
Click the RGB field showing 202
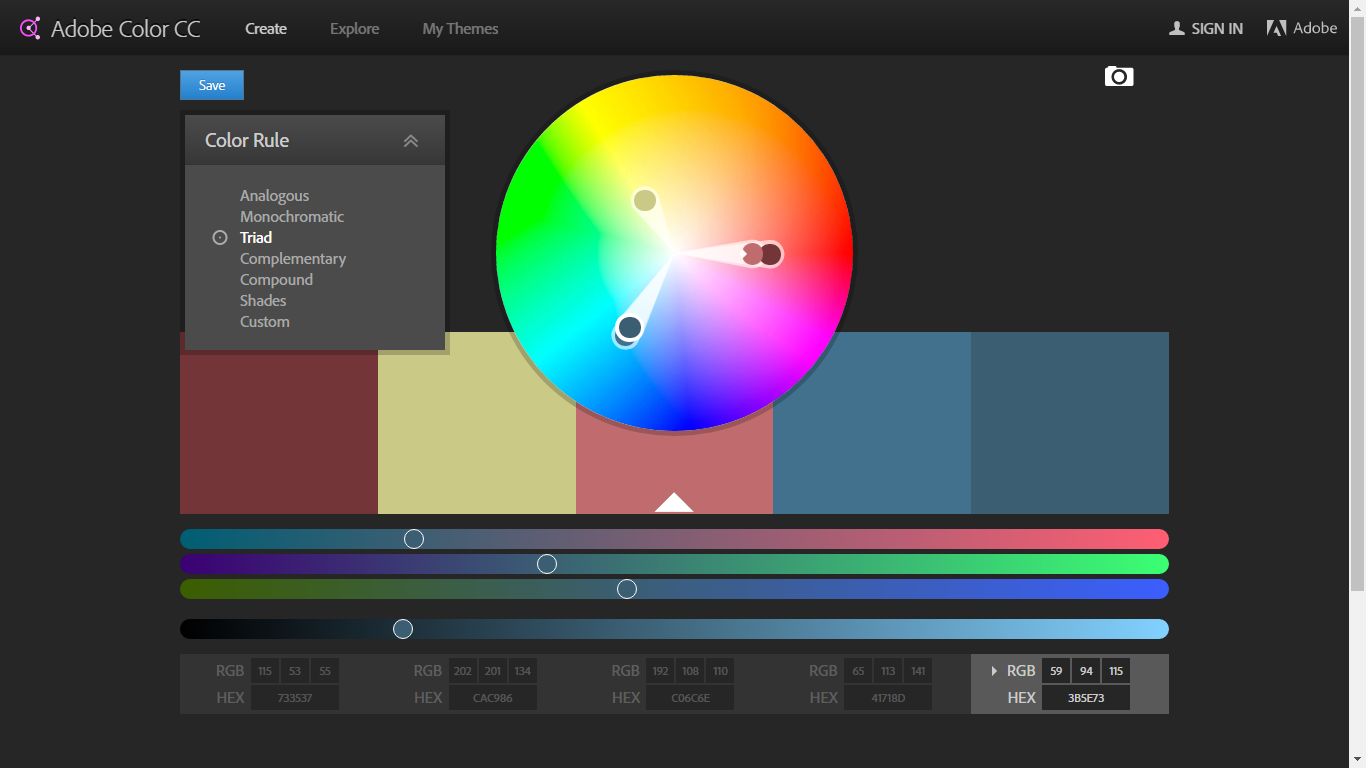463,671
